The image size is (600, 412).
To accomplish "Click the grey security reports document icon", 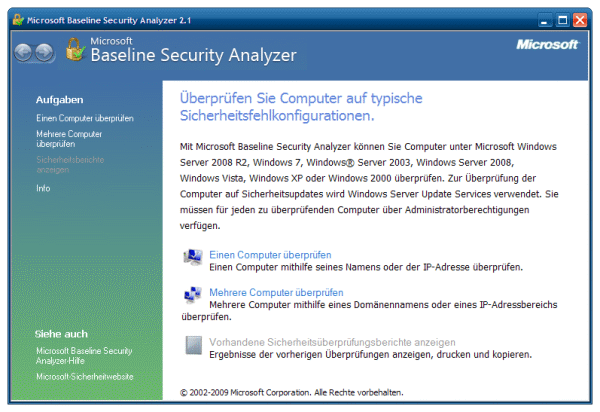I will click(x=193, y=346).
